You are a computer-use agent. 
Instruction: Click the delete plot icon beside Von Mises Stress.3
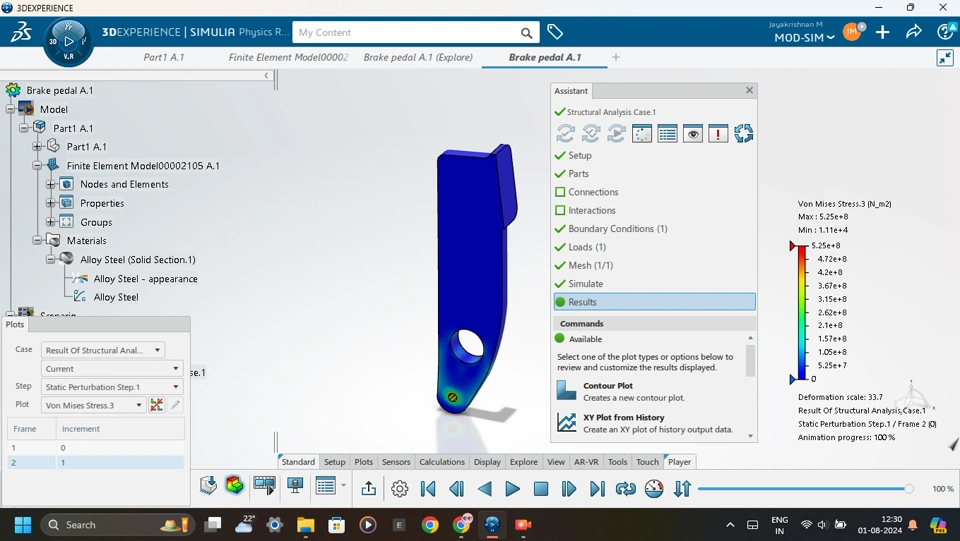(x=157, y=405)
